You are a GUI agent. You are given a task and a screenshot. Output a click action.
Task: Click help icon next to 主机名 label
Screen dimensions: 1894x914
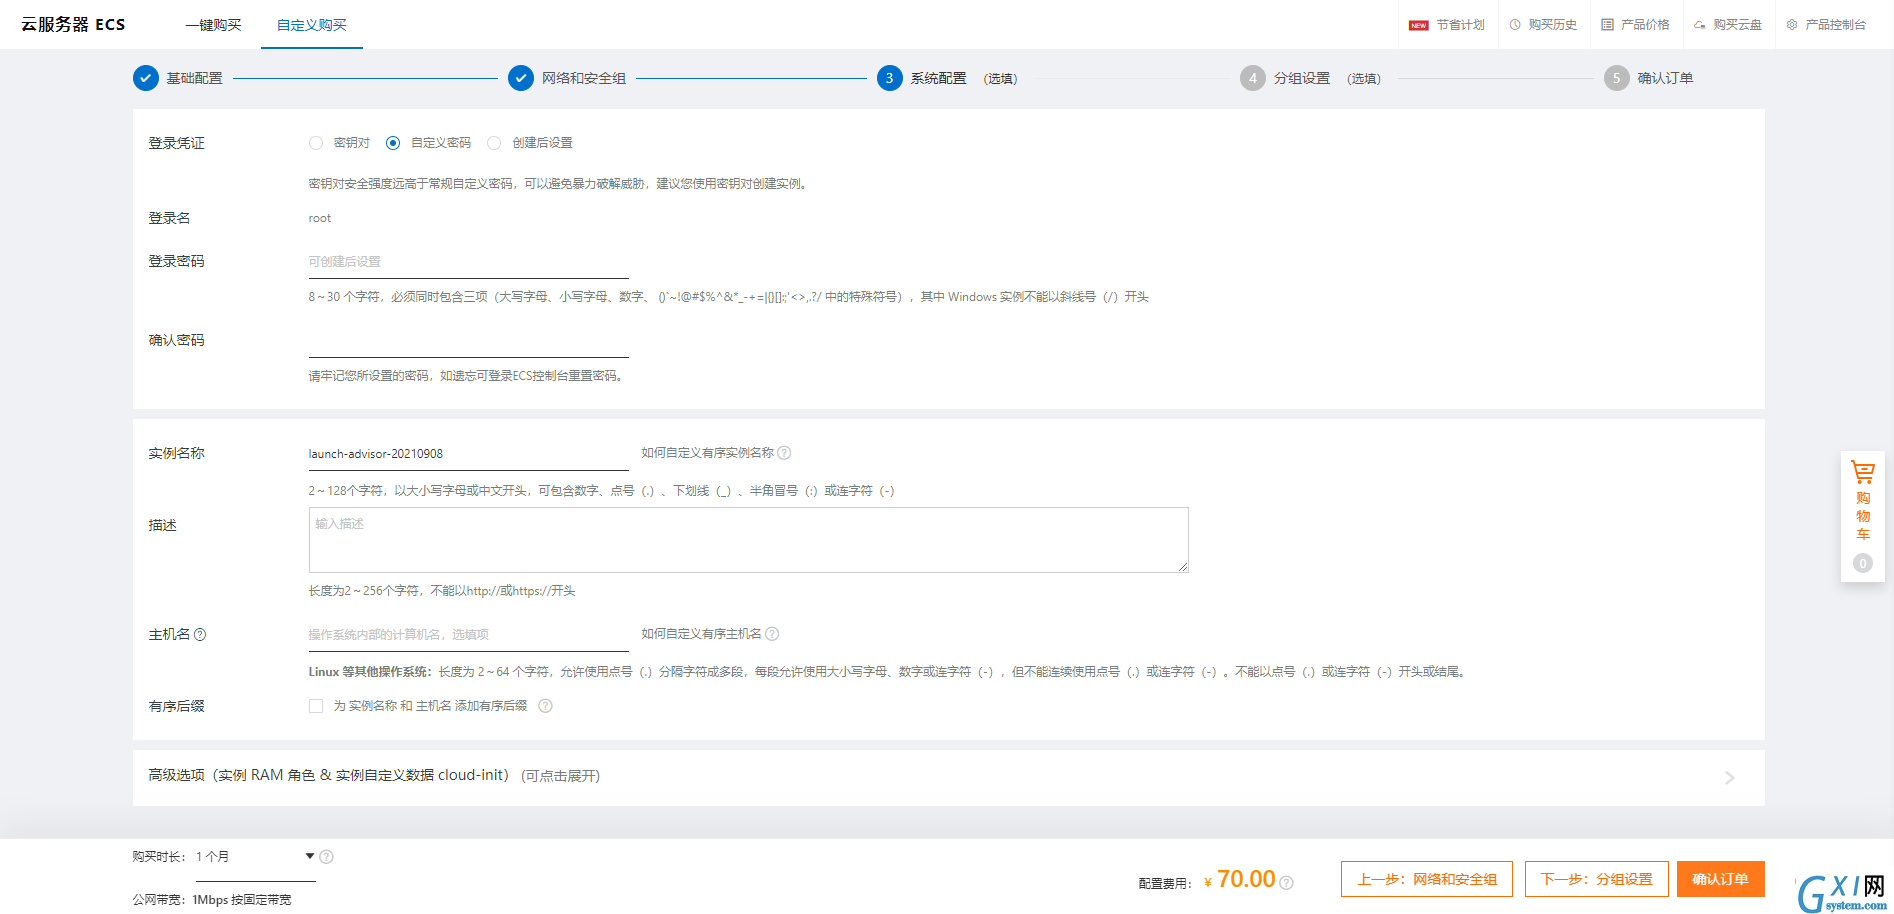tap(200, 634)
